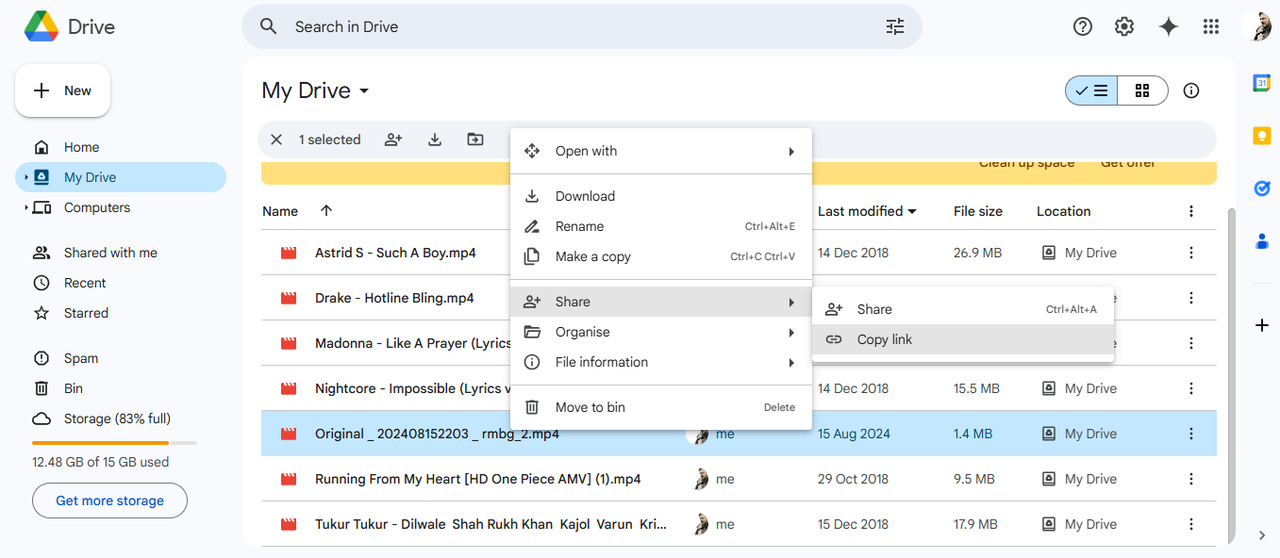
Task: Expand the My Drive title dropdown
Action: point(364,91)
